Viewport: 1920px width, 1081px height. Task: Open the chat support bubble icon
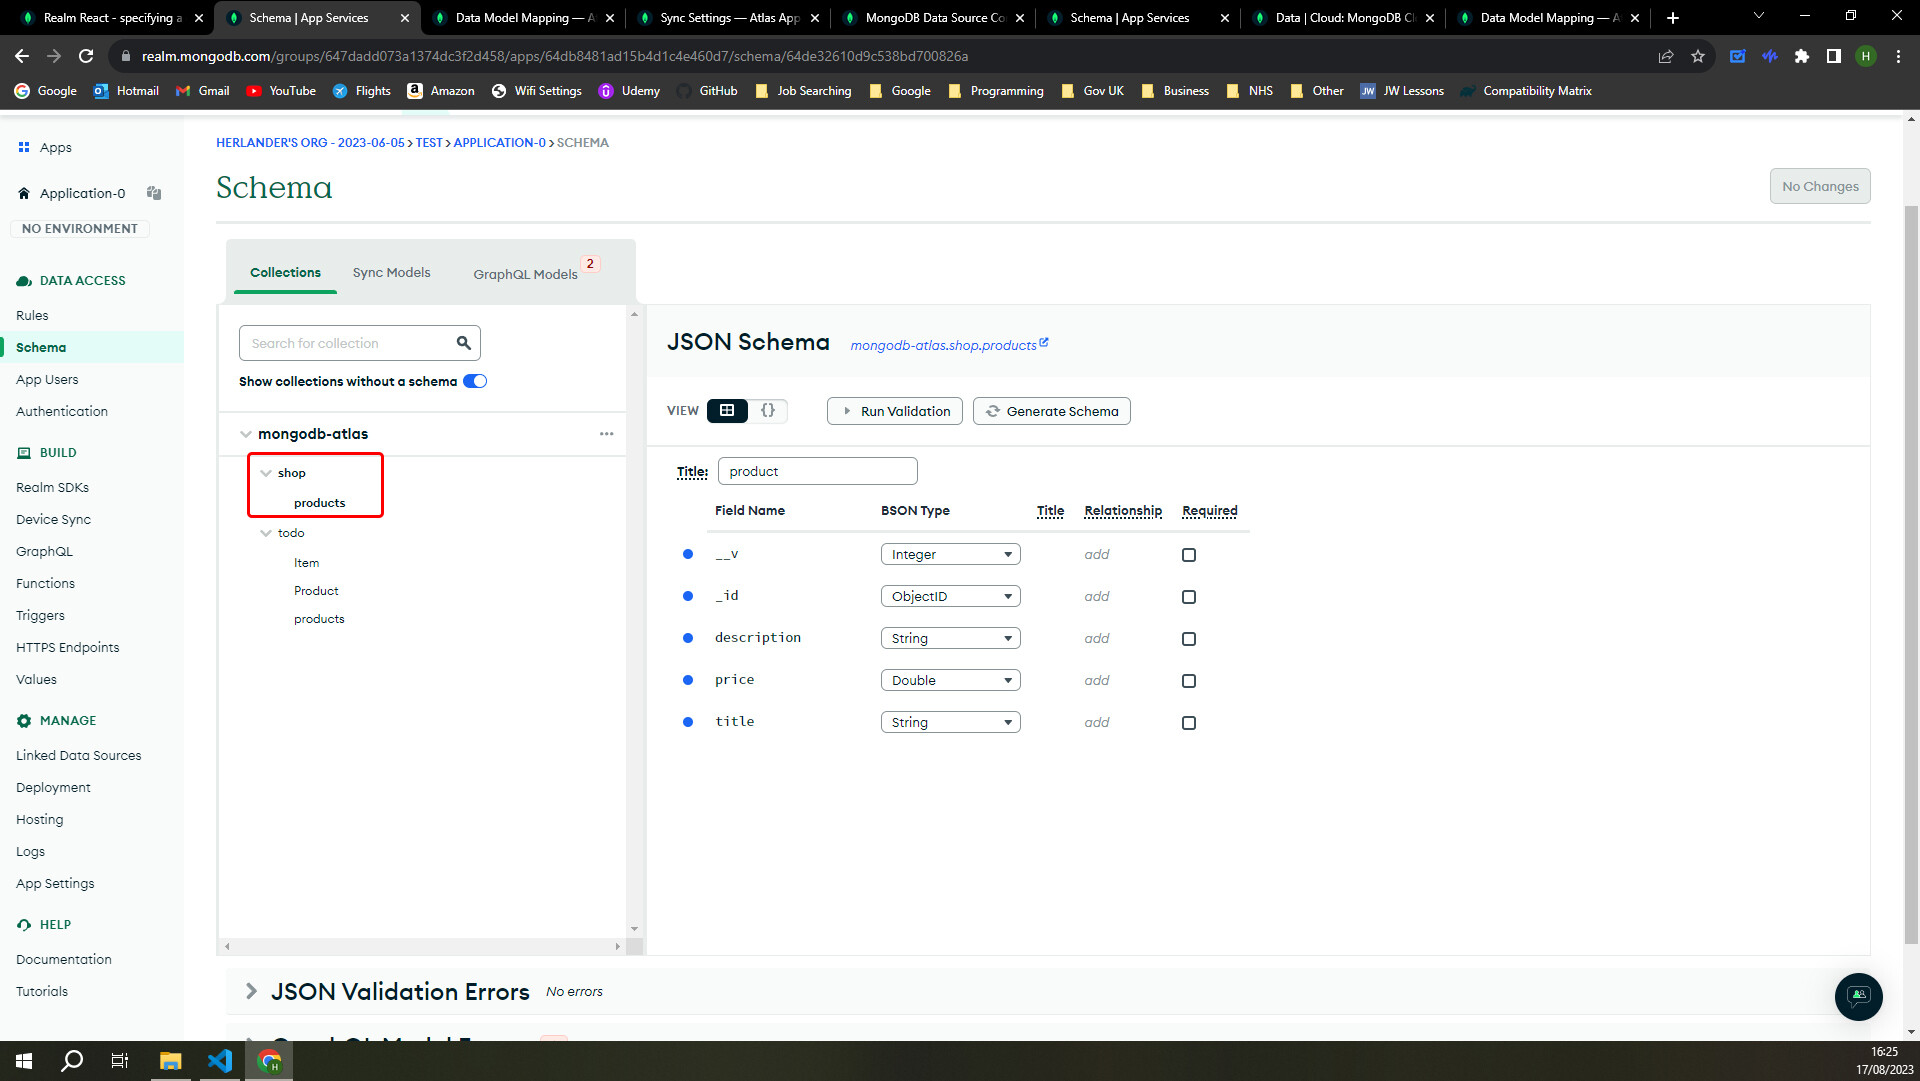pyautogui.click(x=1858, y=996)
